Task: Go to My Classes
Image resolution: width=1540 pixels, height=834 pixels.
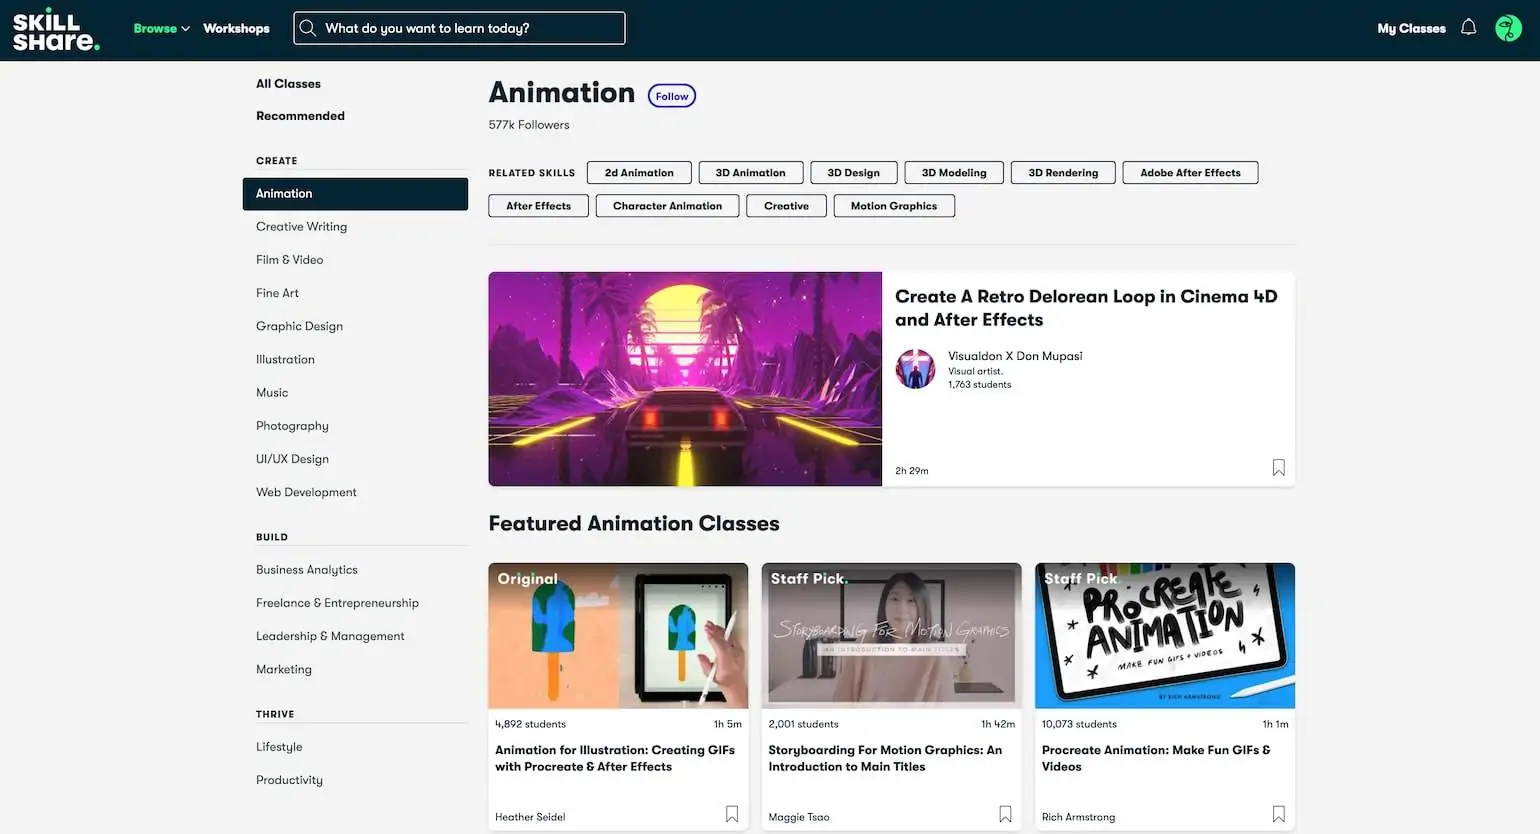Action: [1411, 28]
